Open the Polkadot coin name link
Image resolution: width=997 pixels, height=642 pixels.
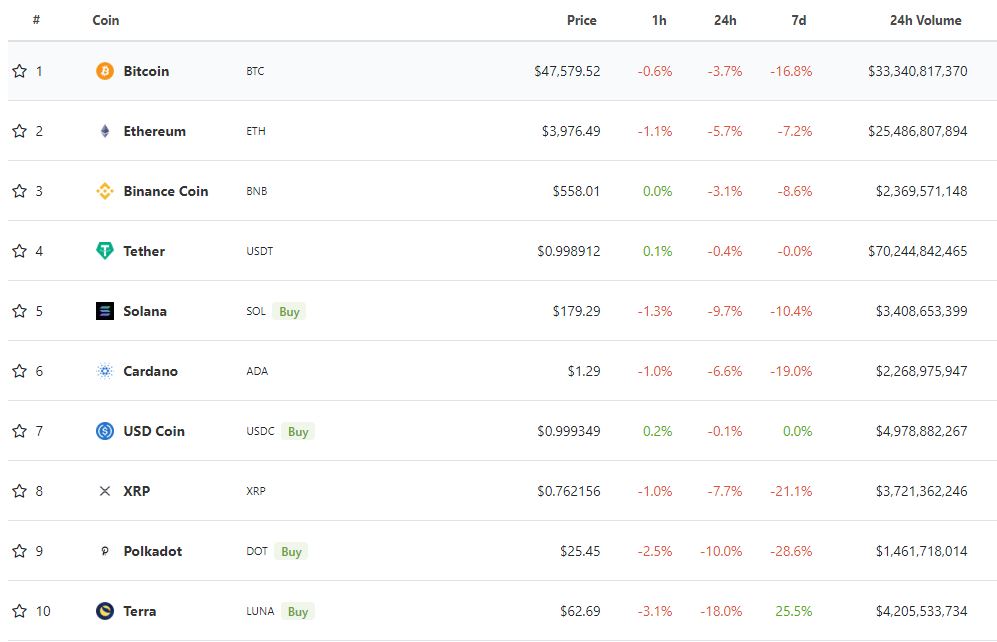pos(153,551)
